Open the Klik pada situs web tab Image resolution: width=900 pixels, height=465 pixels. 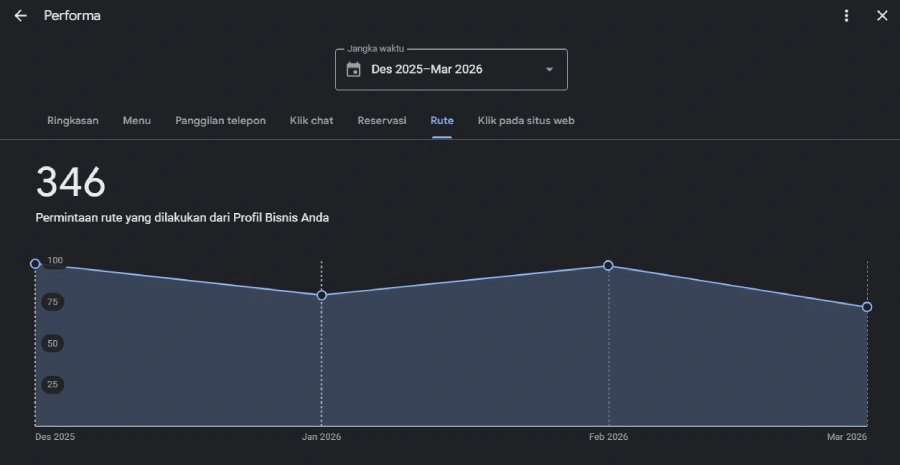526,121
